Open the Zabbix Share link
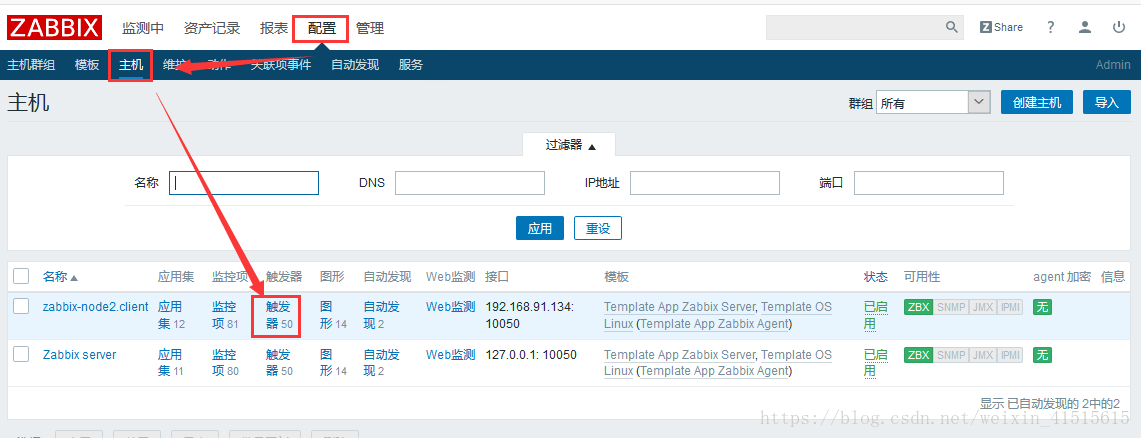1141x438 pixels. pos(1001,27)
